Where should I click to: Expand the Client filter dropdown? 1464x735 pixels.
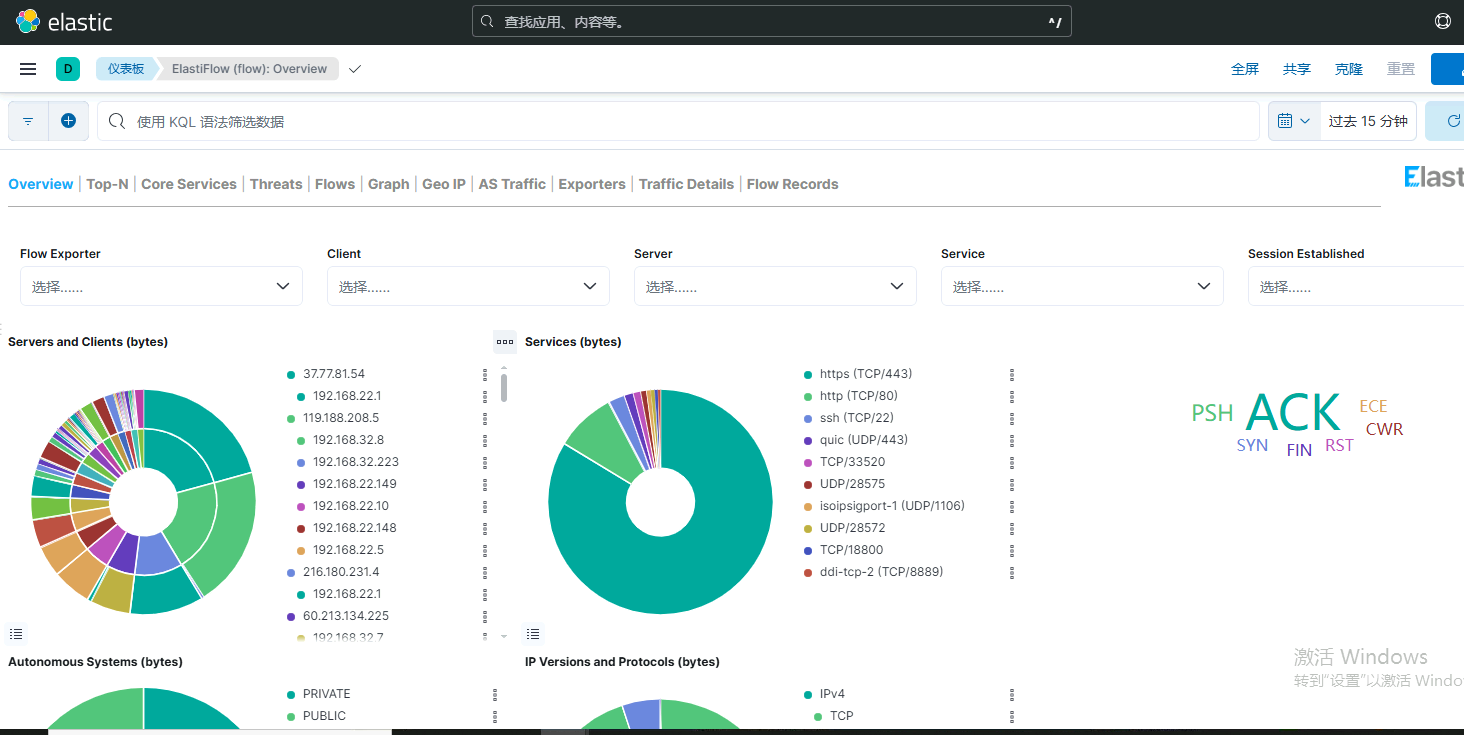pyautogui.click(x=468, y=286)
